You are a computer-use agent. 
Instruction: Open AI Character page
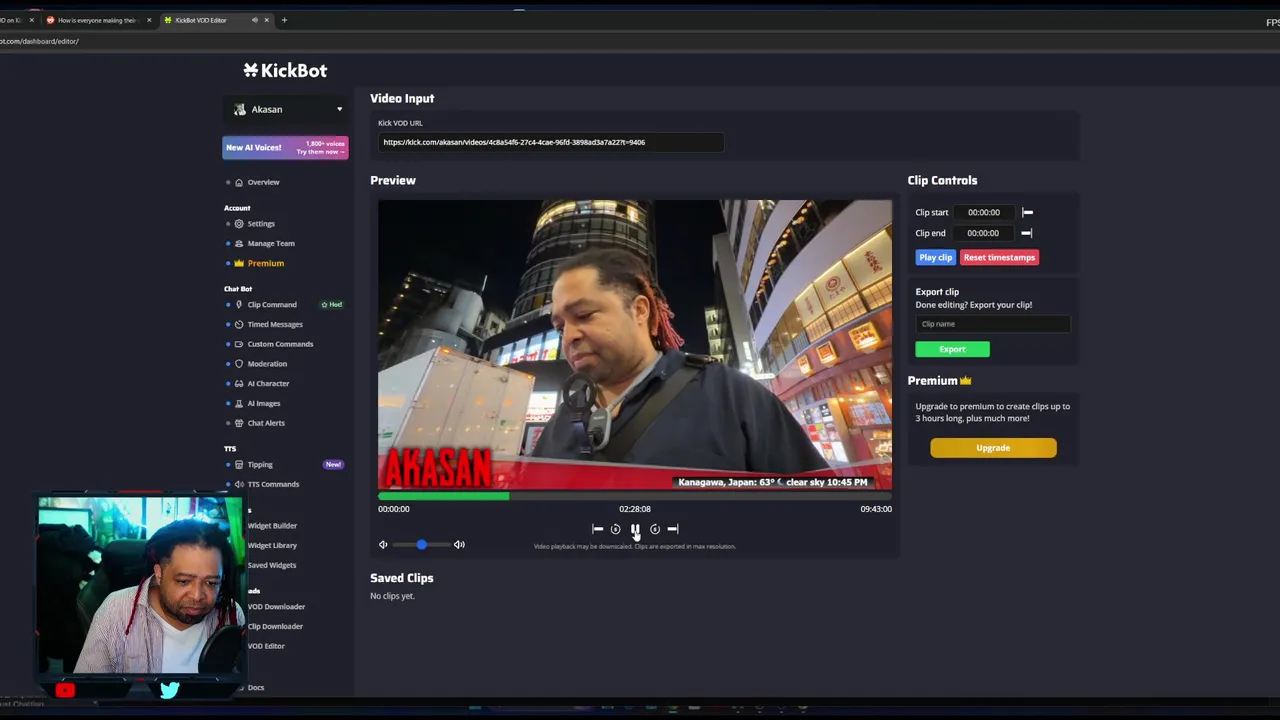click(x=268, y=383)
